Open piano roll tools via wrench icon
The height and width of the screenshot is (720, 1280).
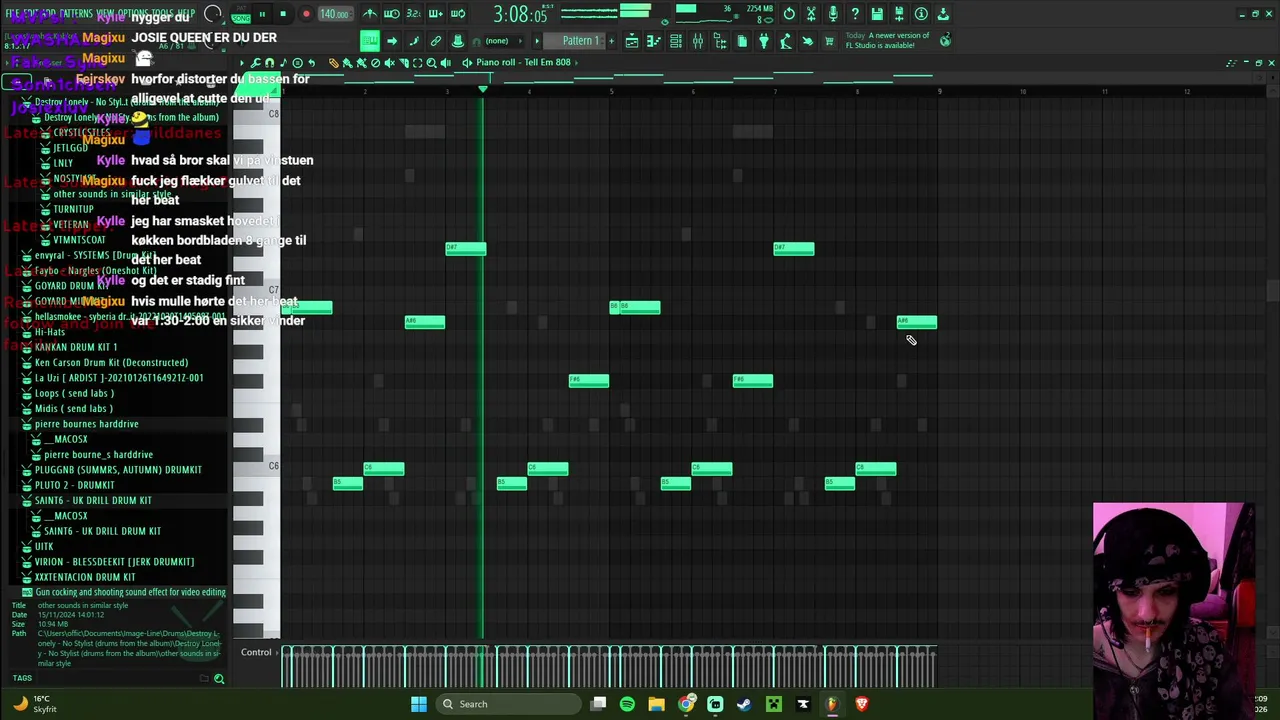coord(255,63)
